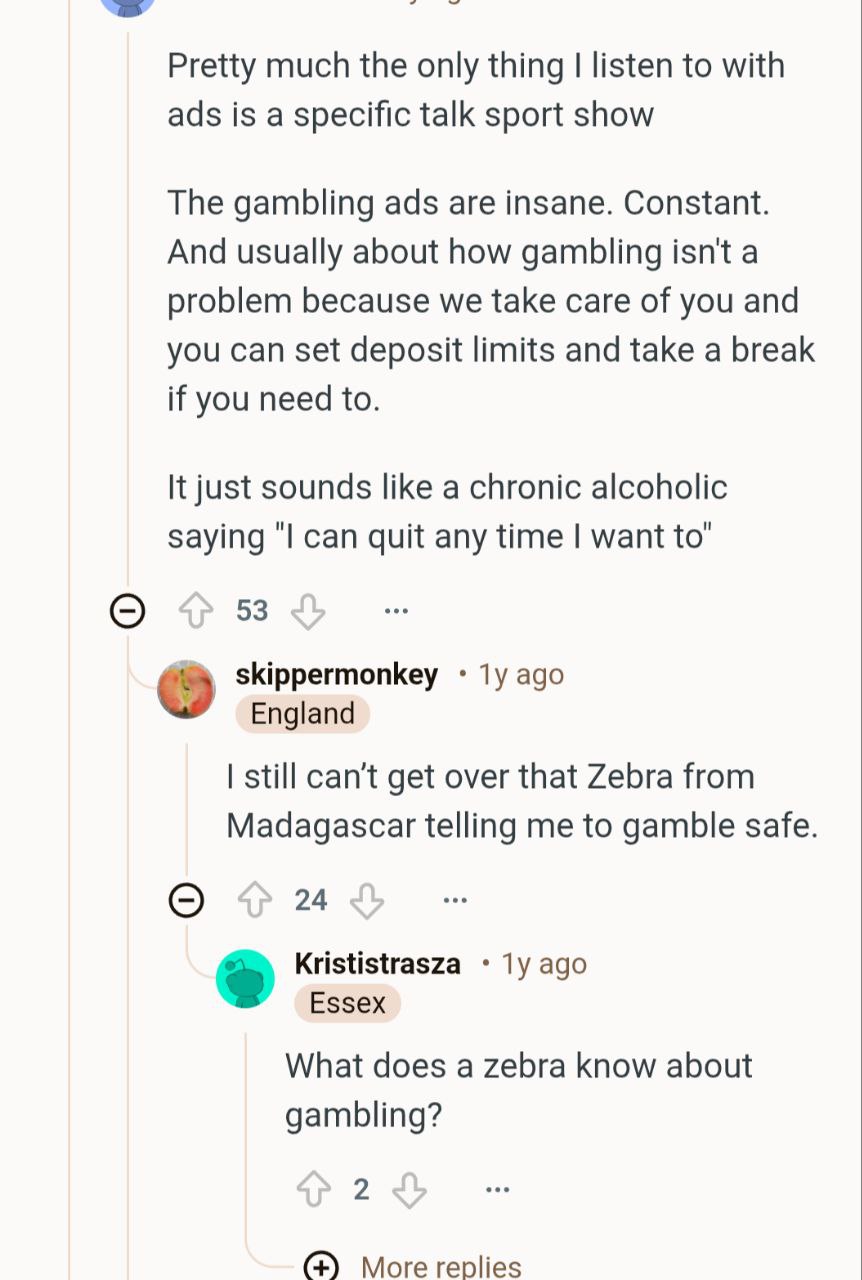Select the England user flair
The image size is (862, 1280).
pyautogui.click(x=302, y=714)
